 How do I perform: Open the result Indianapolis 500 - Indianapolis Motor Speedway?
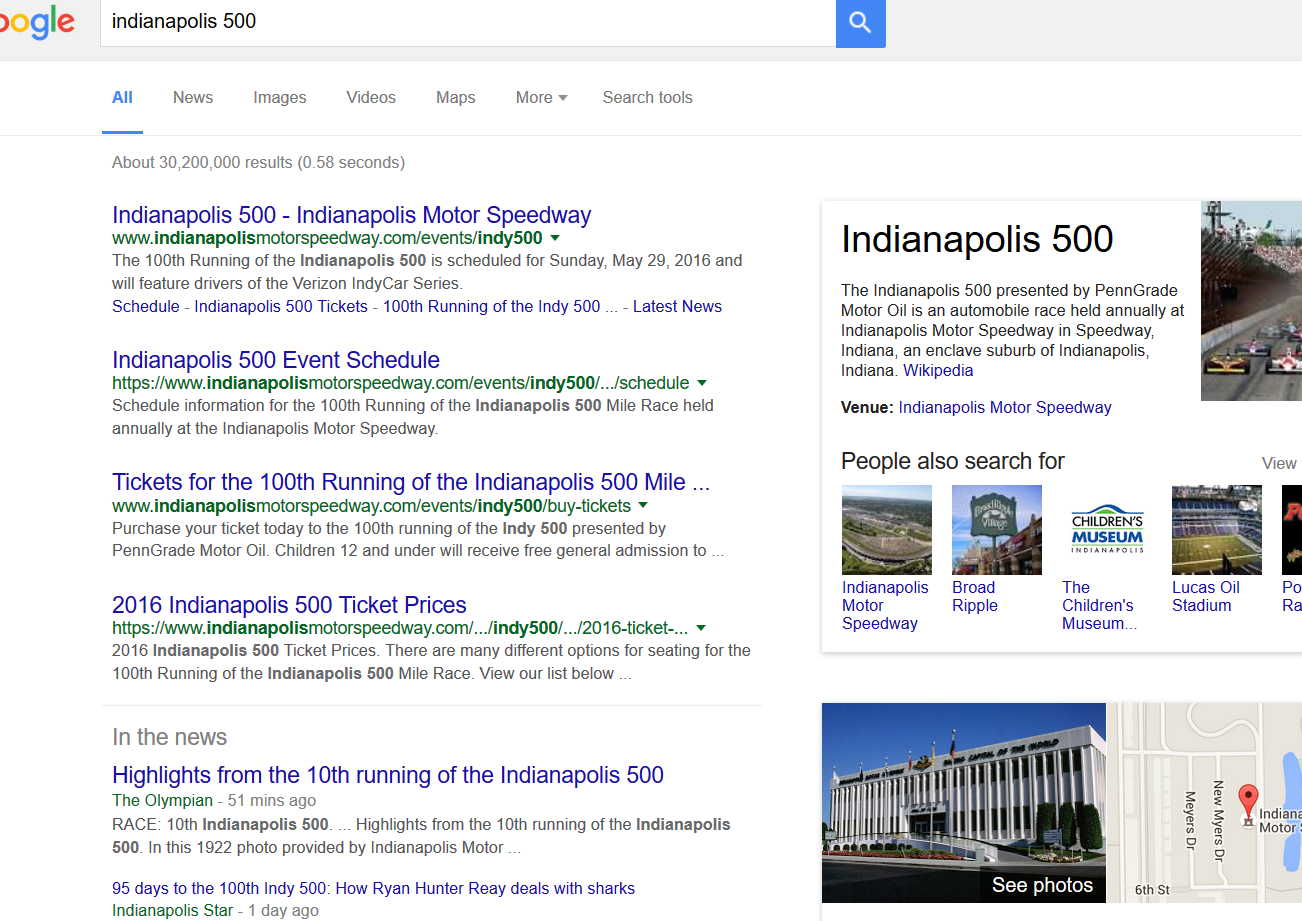[352, 215]
